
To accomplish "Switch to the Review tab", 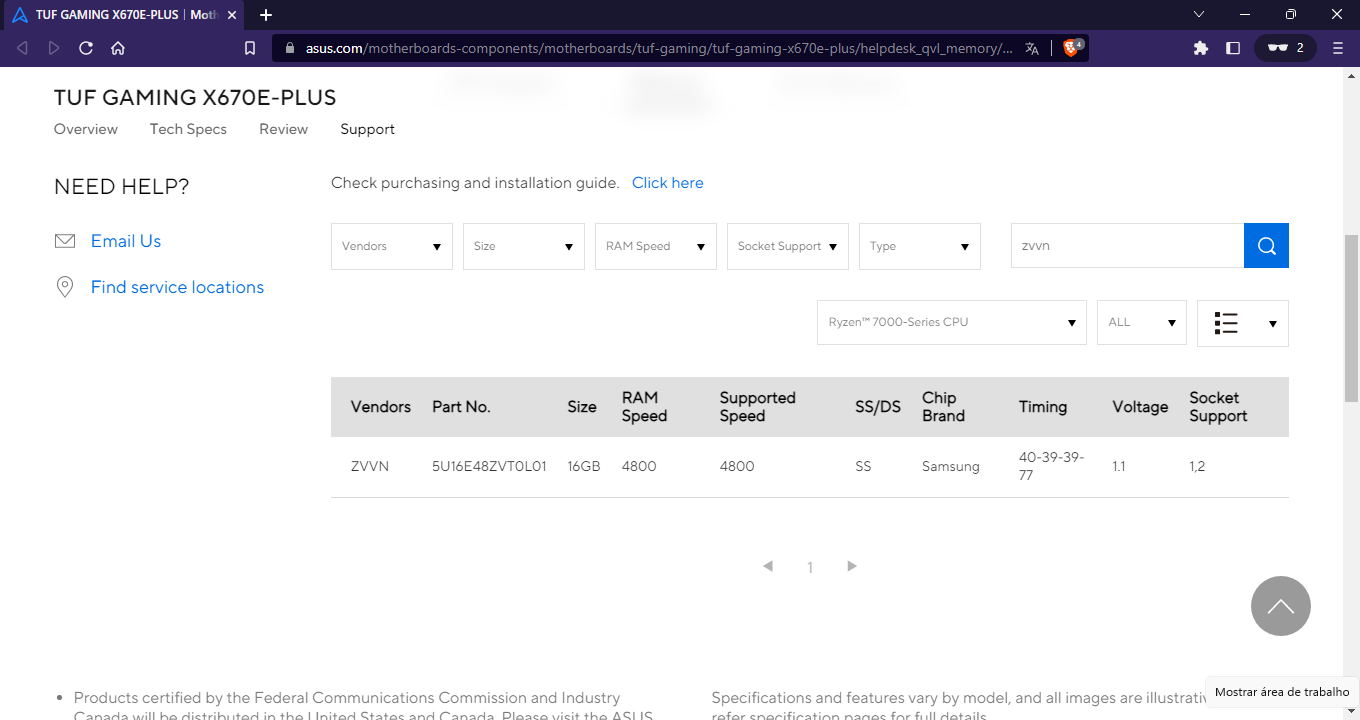I will pyautogui.click(x=283, y=129).
